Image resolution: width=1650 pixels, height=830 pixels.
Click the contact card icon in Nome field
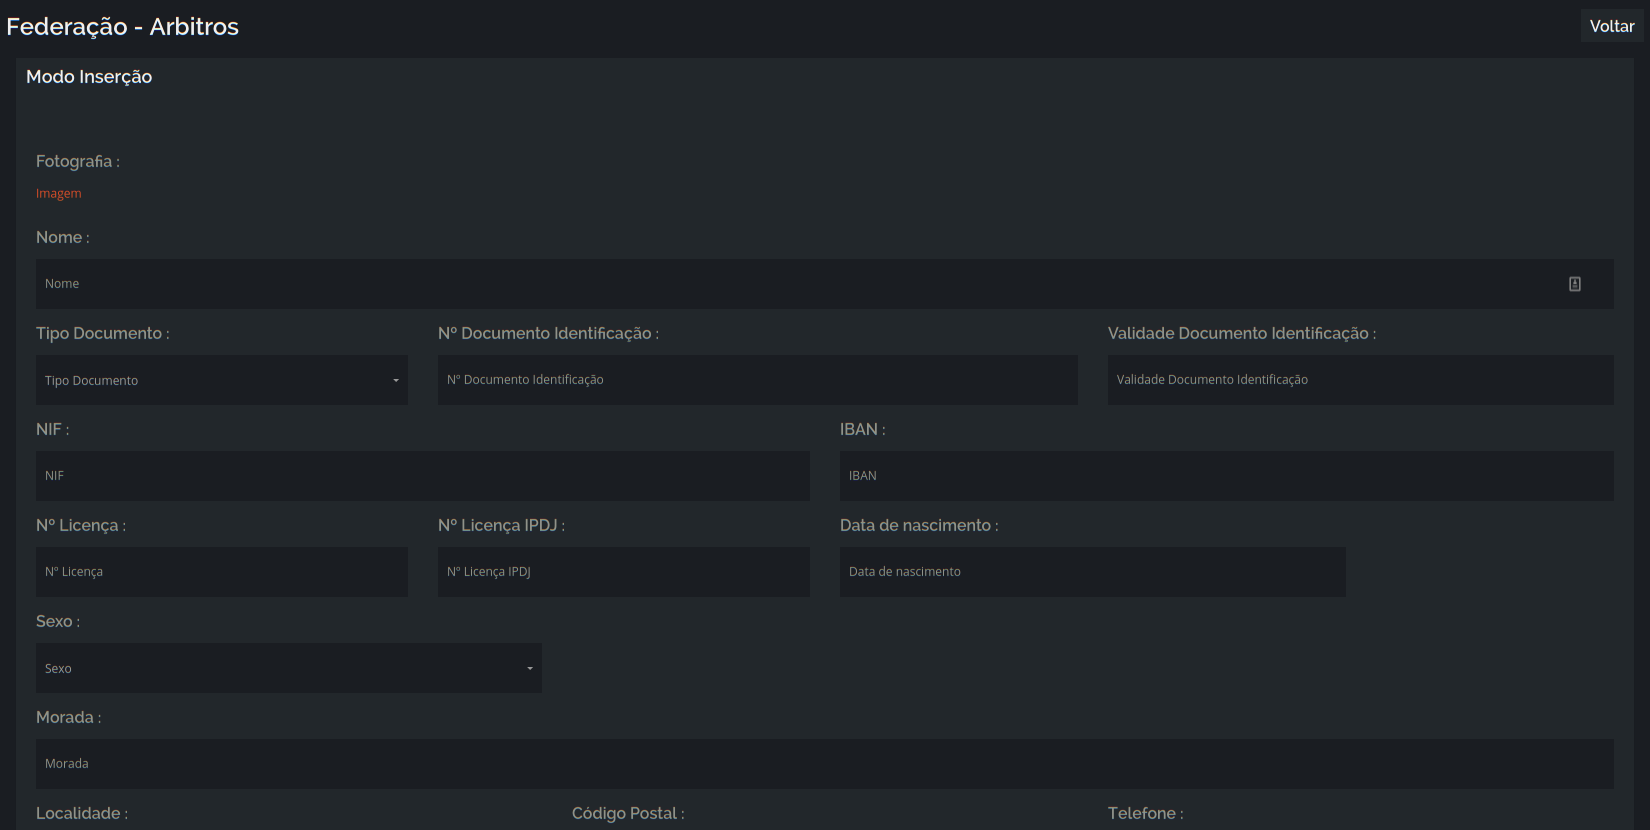[1575, 284]
